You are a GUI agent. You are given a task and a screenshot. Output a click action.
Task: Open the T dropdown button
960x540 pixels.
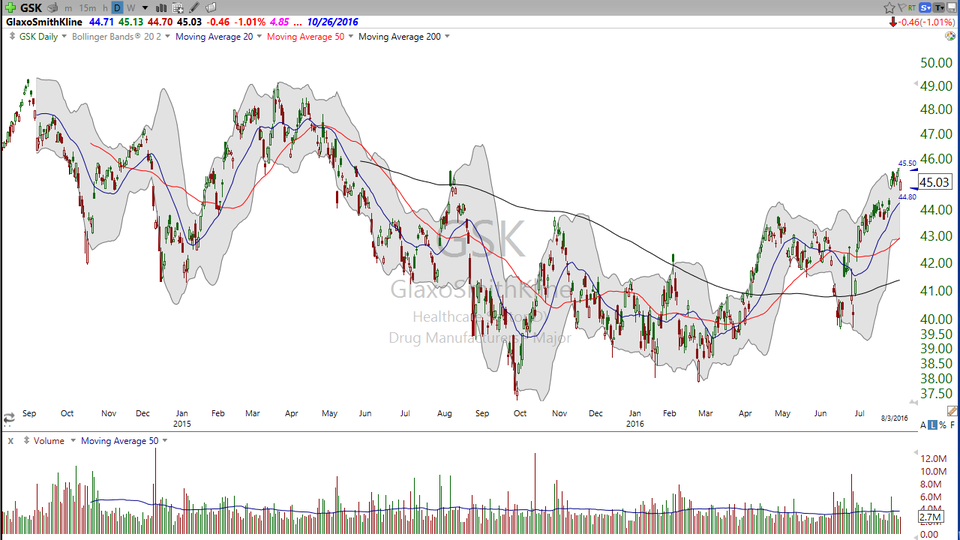938,8
